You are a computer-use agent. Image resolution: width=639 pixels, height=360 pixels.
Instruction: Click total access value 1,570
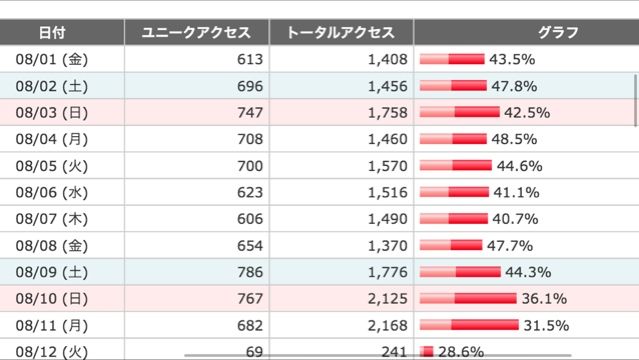click(x=388, y=166)
